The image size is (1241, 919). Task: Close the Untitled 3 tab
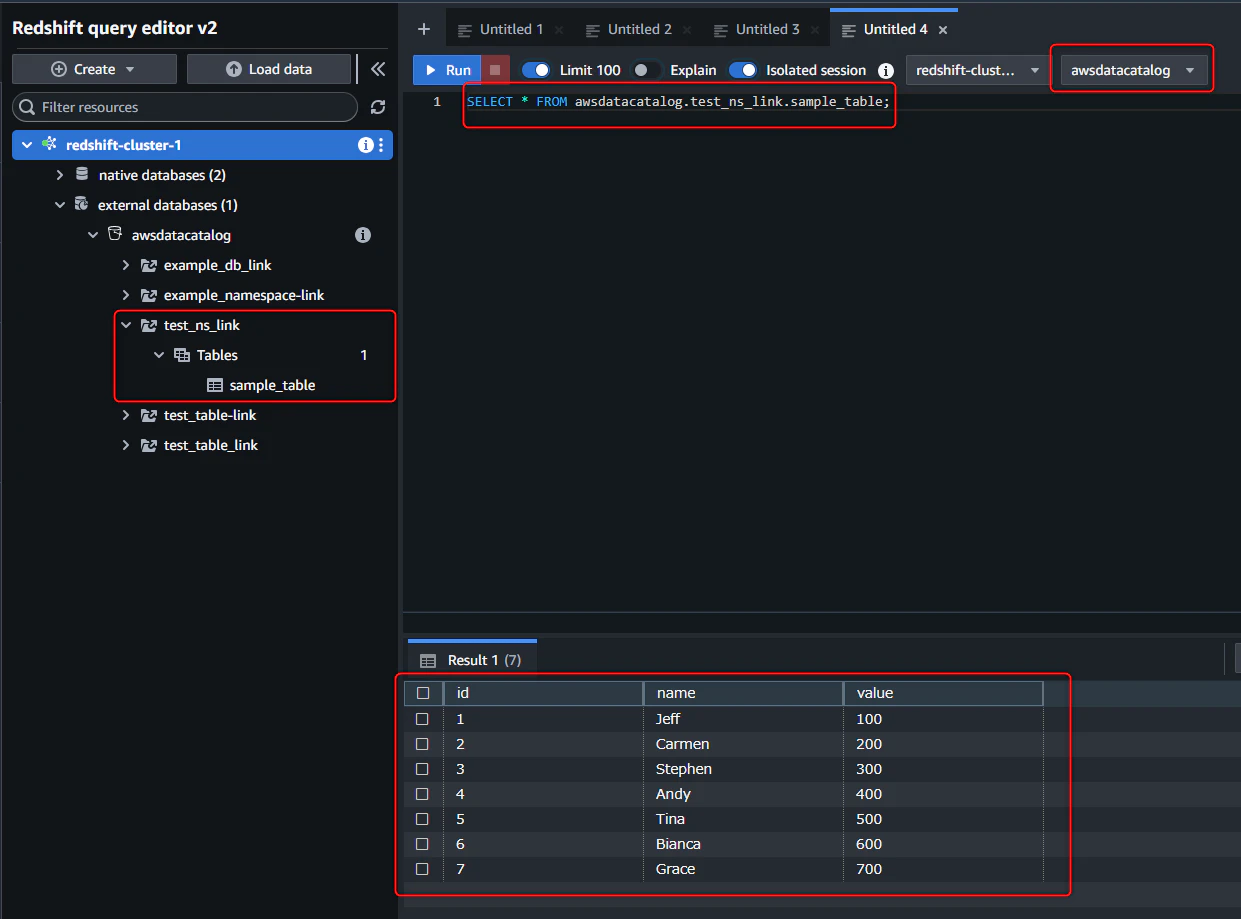pos(815,30)
